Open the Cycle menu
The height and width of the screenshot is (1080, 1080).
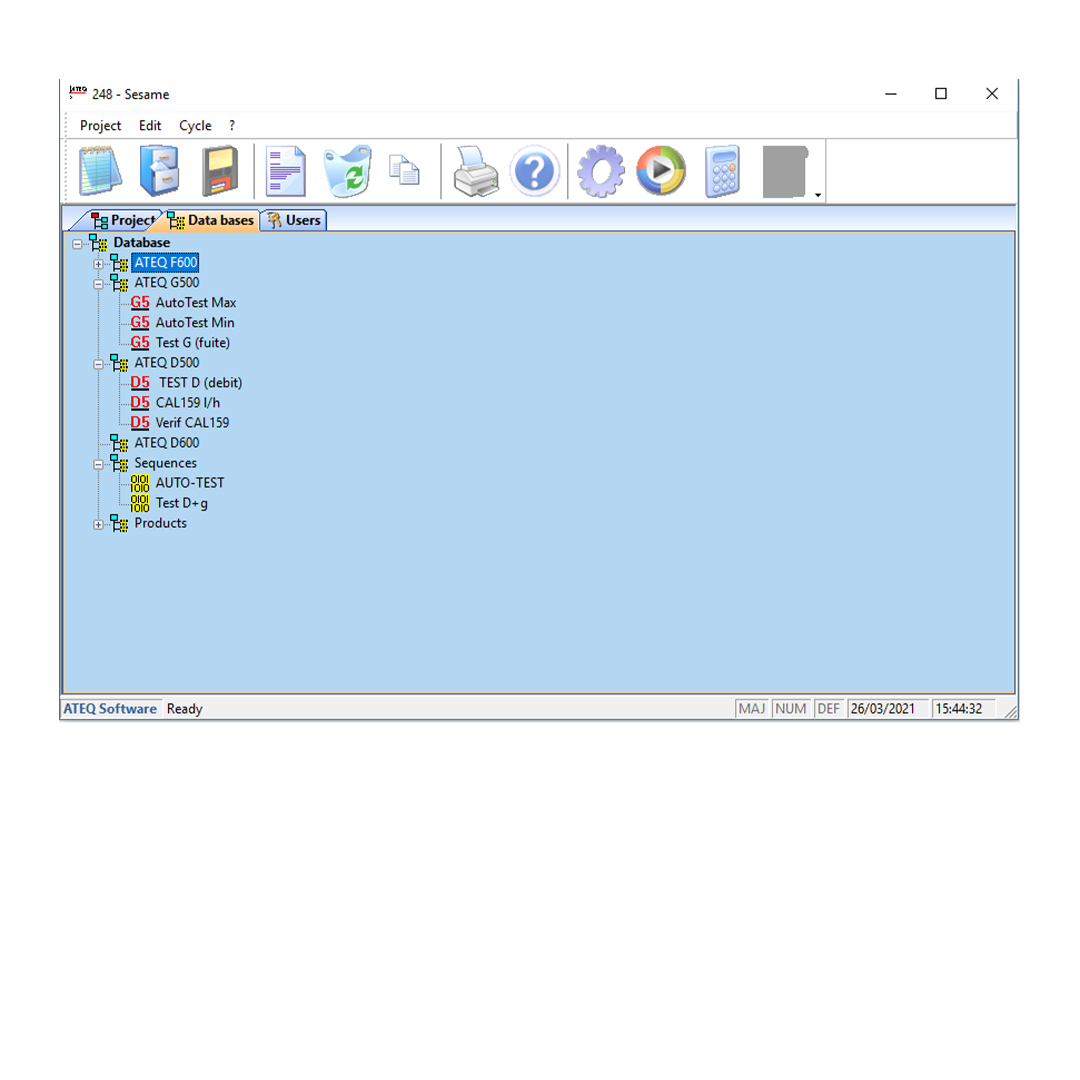(x=195, y=126)
